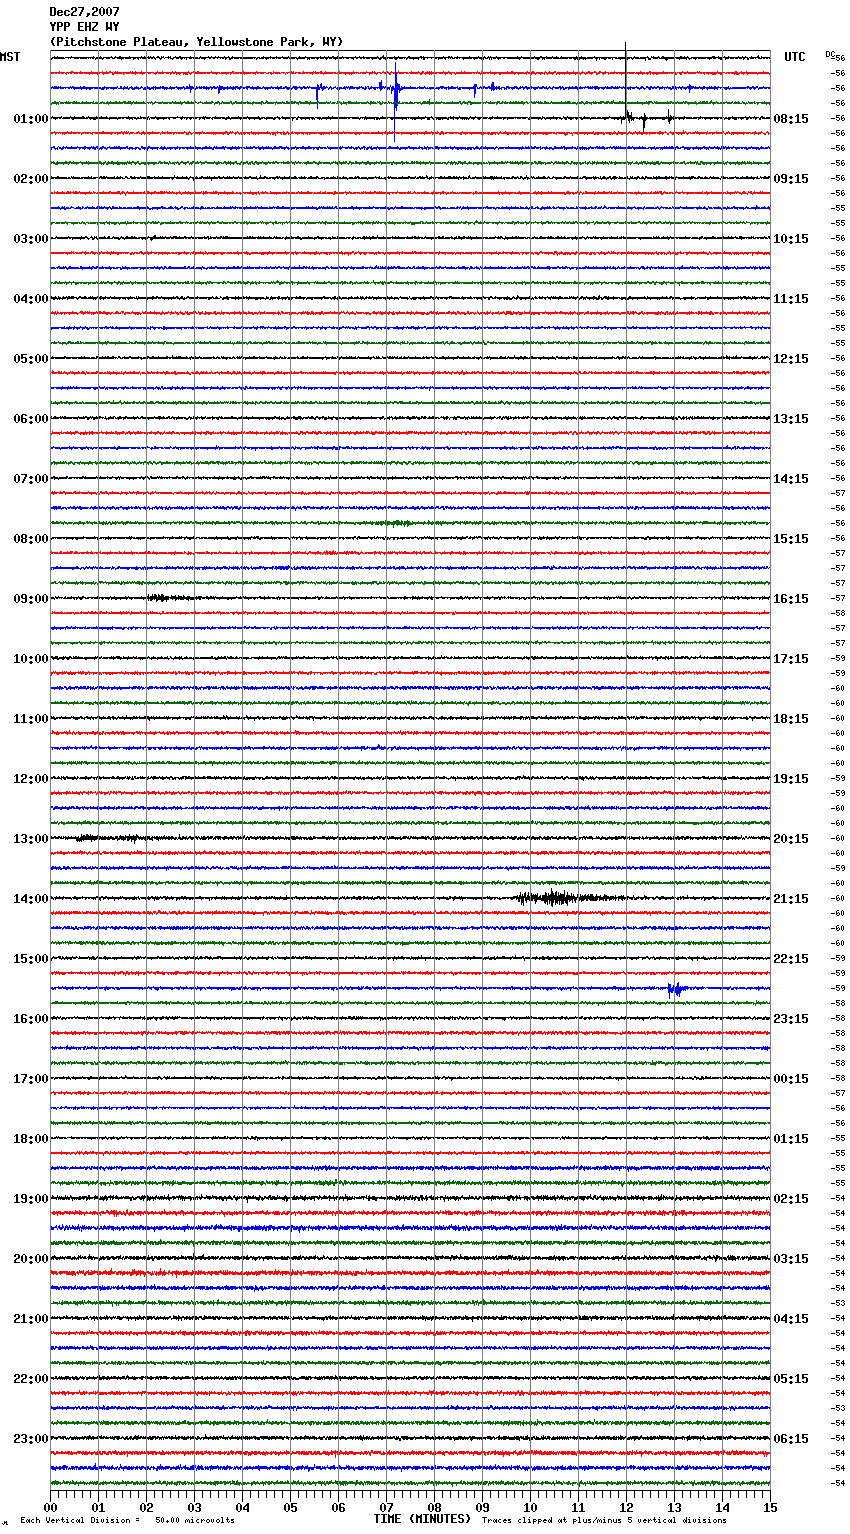Click the "15:00" MST row label
This screenshot has height=1534, width=850.
31,959
